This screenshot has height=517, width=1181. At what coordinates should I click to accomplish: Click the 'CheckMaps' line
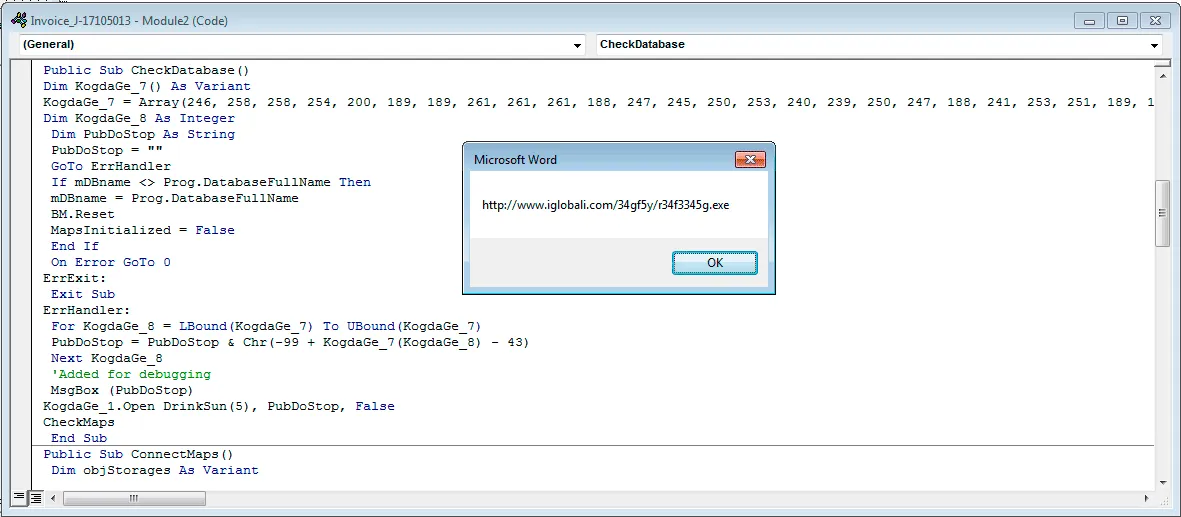[78, 422]
